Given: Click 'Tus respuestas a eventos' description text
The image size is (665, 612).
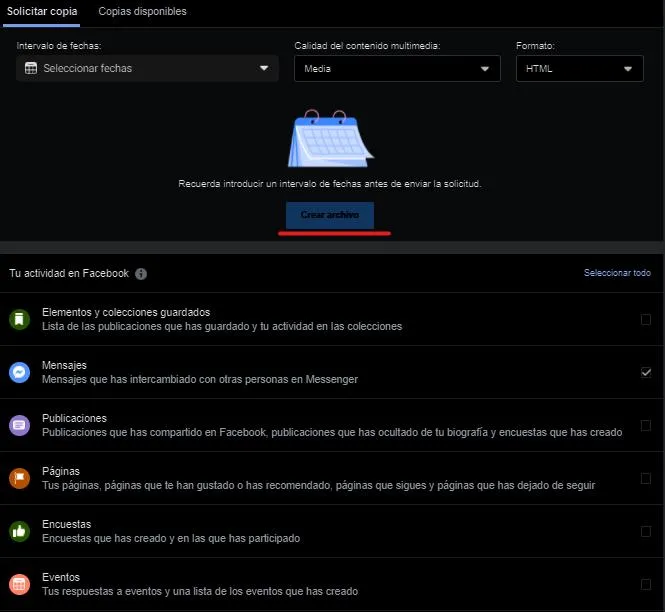Looking at the screenshot, I should [200, 591].
